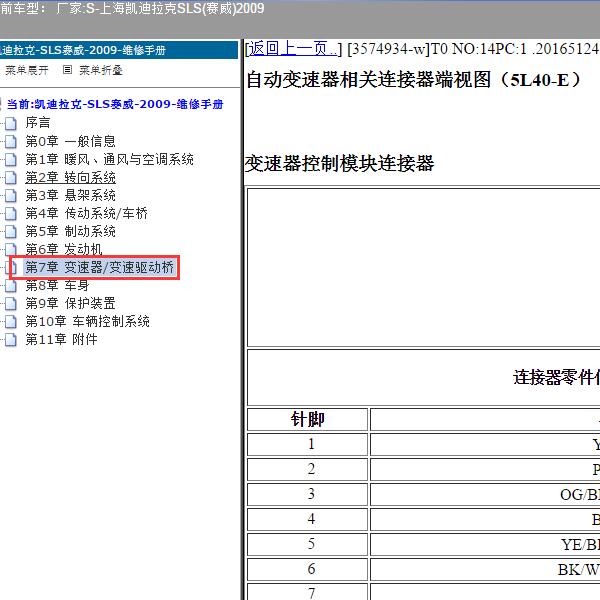Click pin number 1 cell
Screen dimensions: 600x600
click(x=308, y=444)
